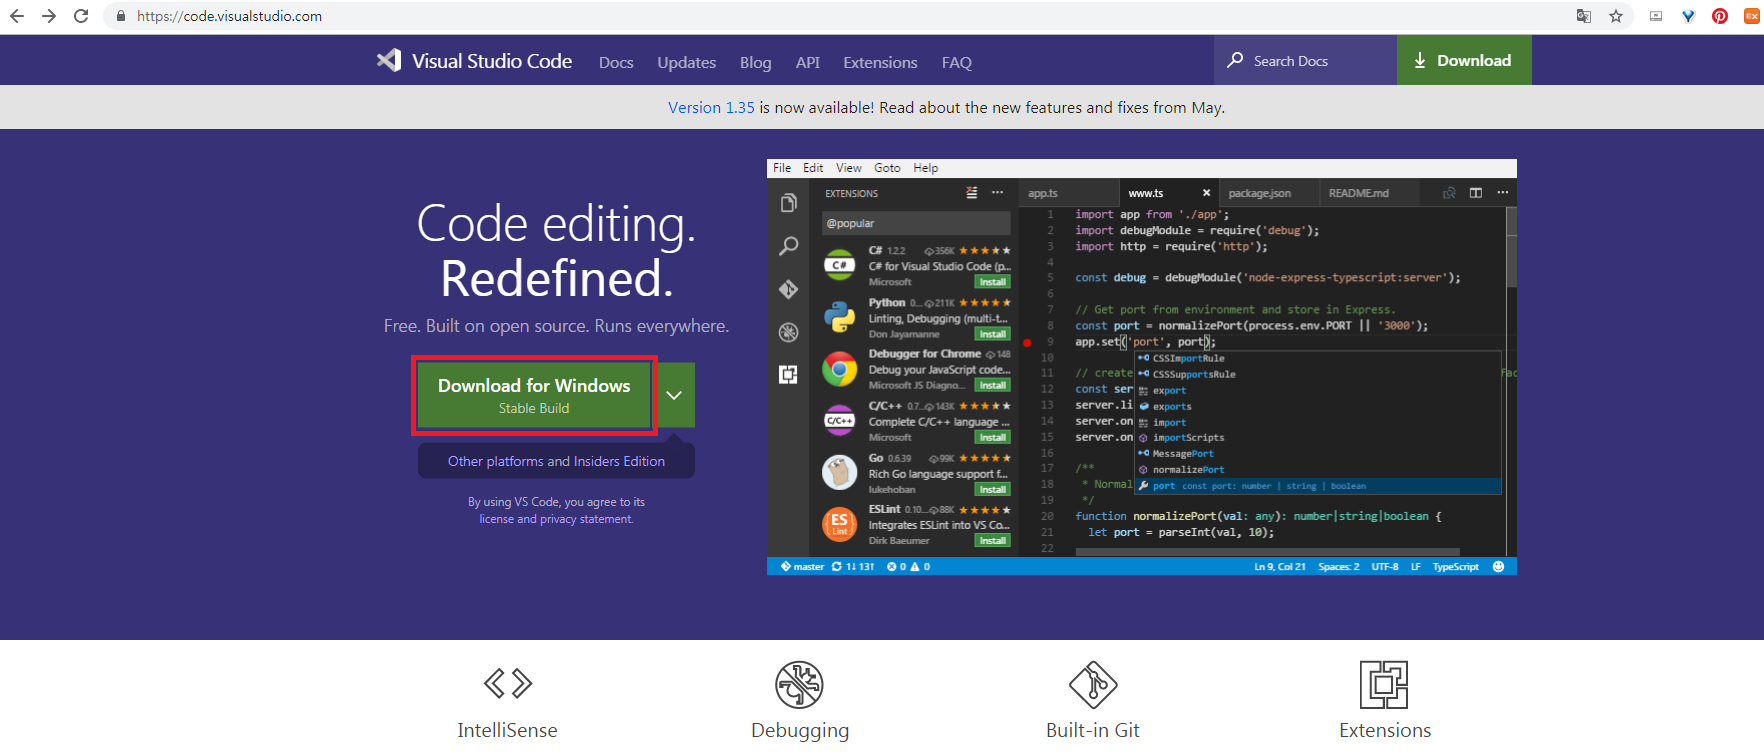Screen dimensions: 1764x755
Task: Click the Extensions heading below icon
Action: click(x=1385, y=730)
